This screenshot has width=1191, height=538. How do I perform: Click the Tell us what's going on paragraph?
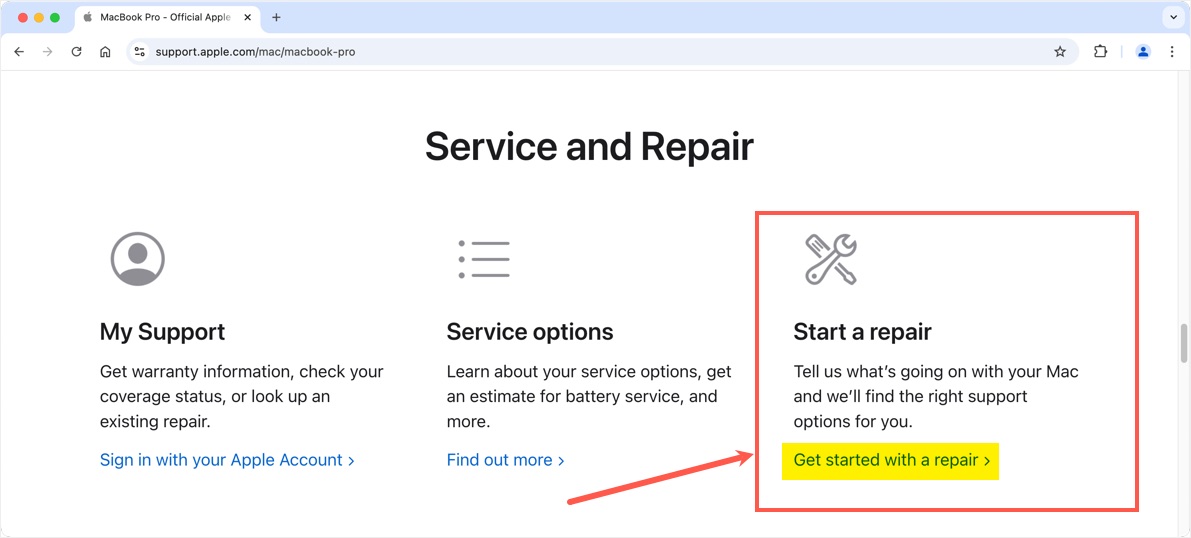936,396
